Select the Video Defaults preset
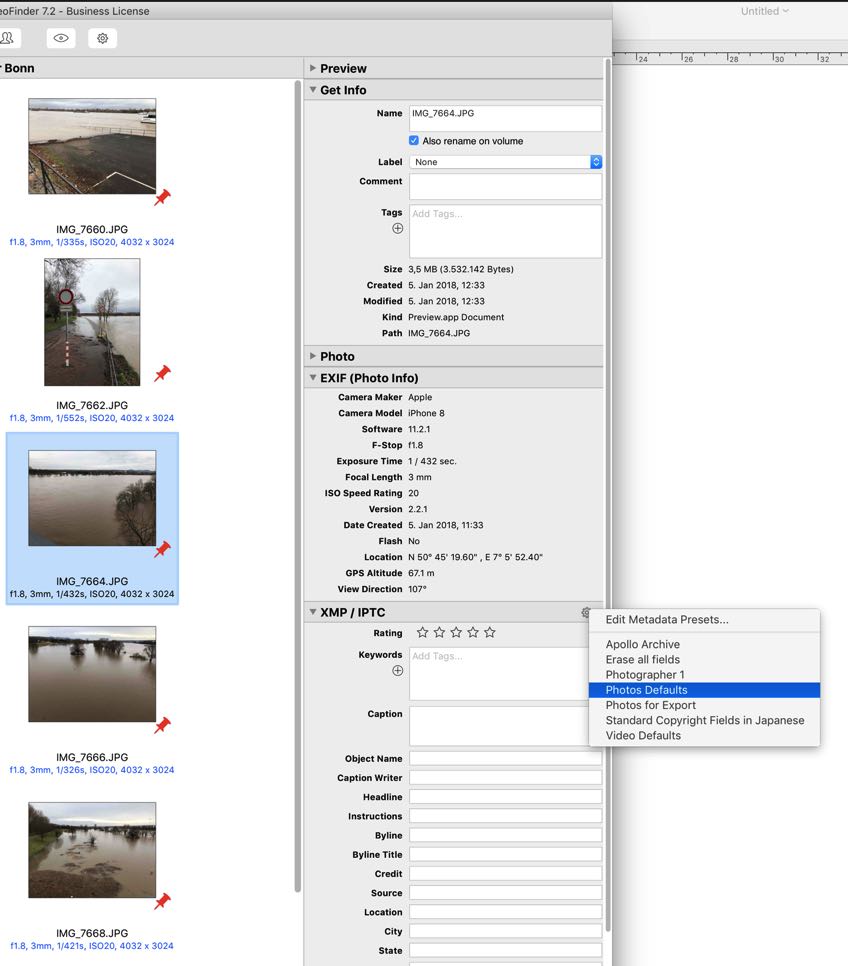This screenshot has width=848, height=966. click(704, 736)
